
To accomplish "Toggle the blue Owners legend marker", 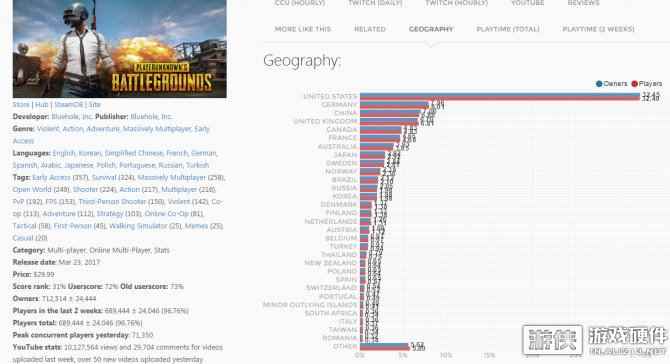I will coord(599,84).
